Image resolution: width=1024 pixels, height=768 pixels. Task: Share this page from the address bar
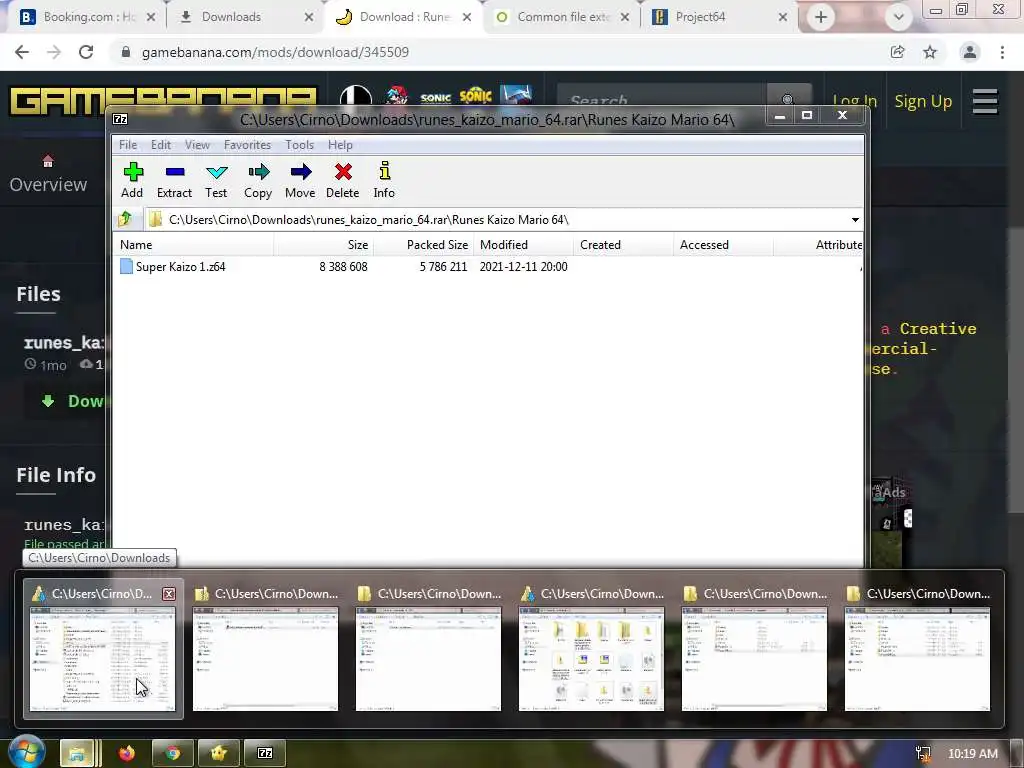(x=897, y=52)
